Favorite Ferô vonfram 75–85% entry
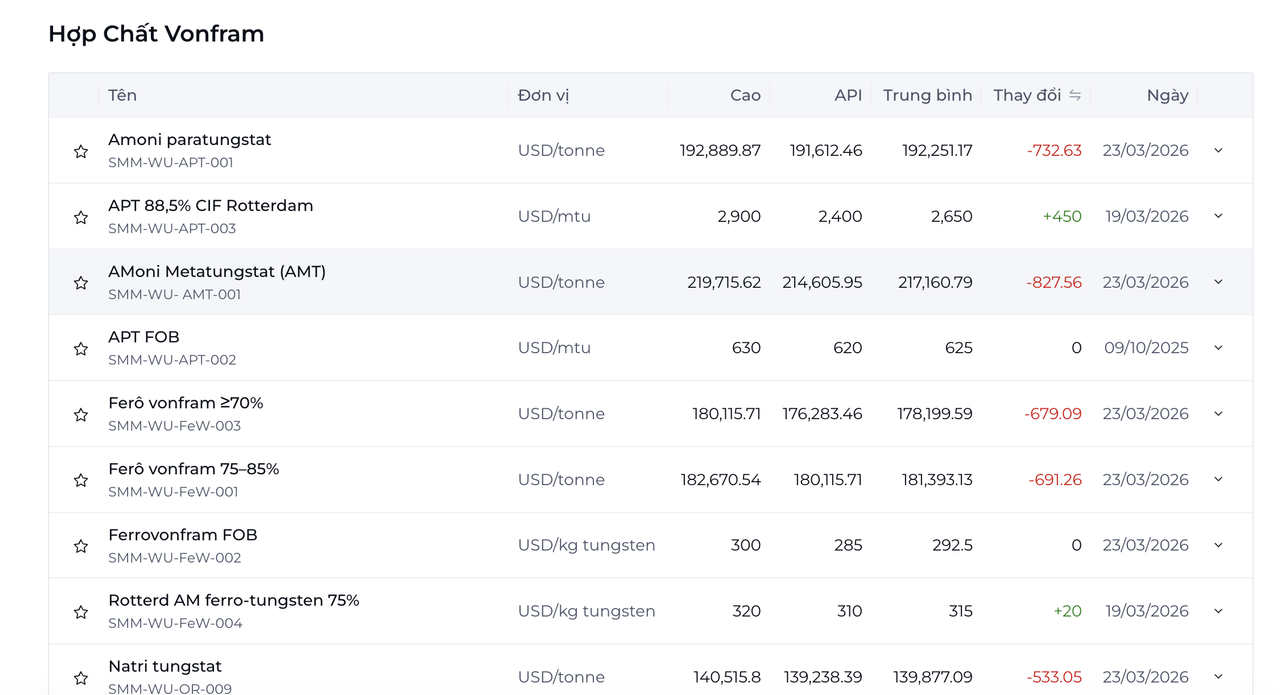The image size is (1280, 695). [81, 481]
